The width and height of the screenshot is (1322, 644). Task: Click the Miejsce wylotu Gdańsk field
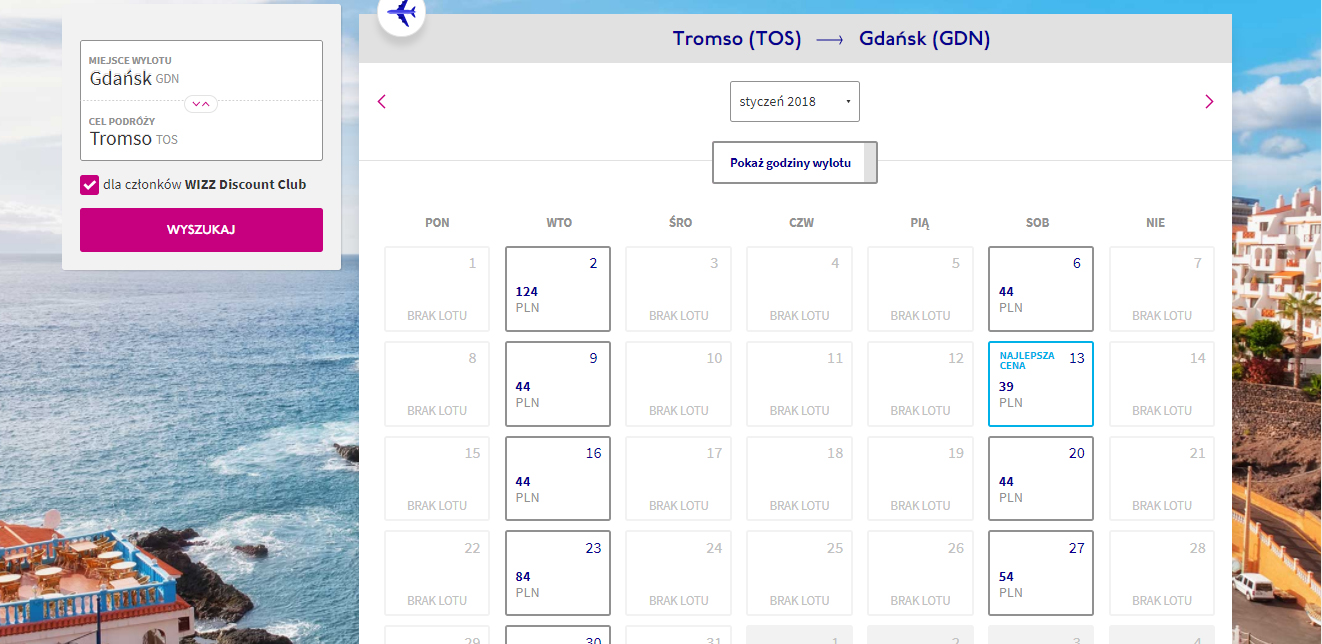click(x=201, y=71)
